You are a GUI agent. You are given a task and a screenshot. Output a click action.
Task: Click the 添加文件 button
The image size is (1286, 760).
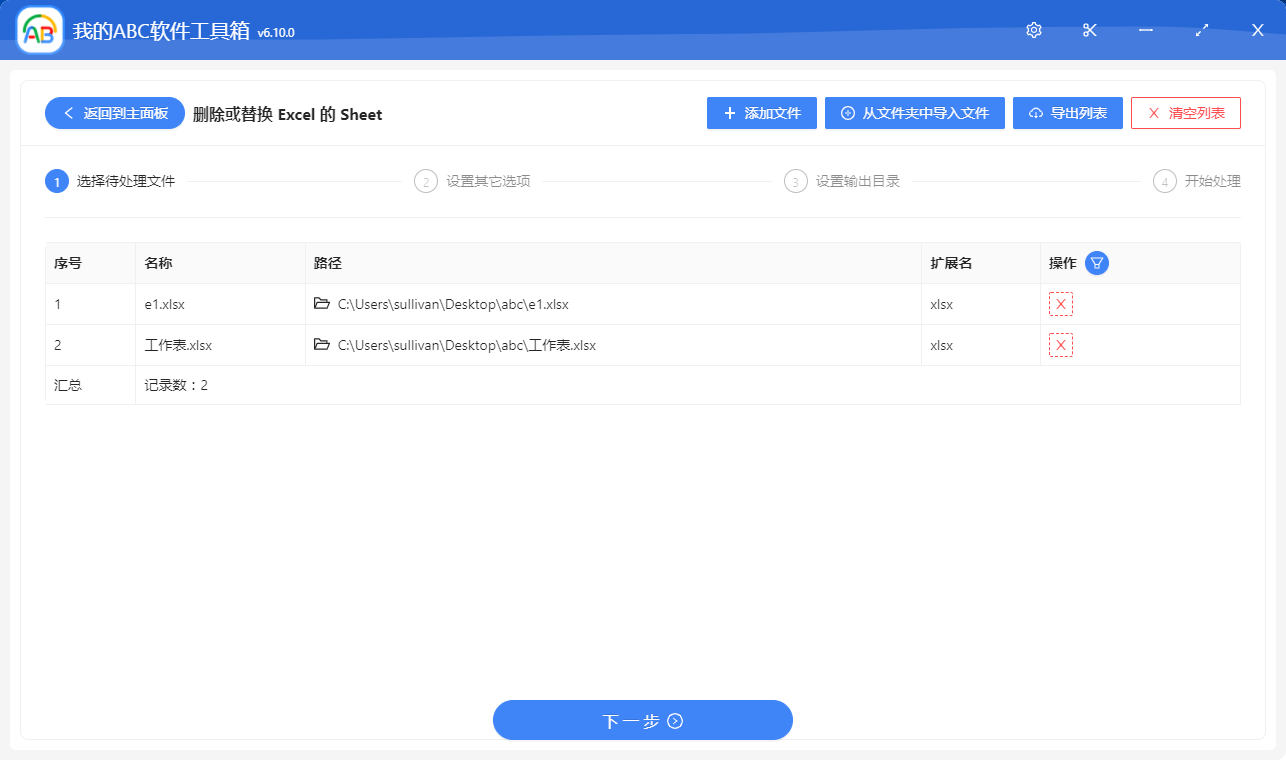762,113
